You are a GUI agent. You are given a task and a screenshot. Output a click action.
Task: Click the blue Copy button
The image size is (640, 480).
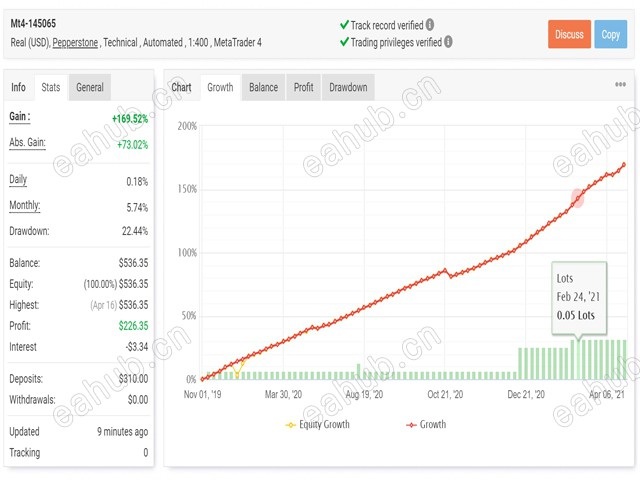coord(610,34)
